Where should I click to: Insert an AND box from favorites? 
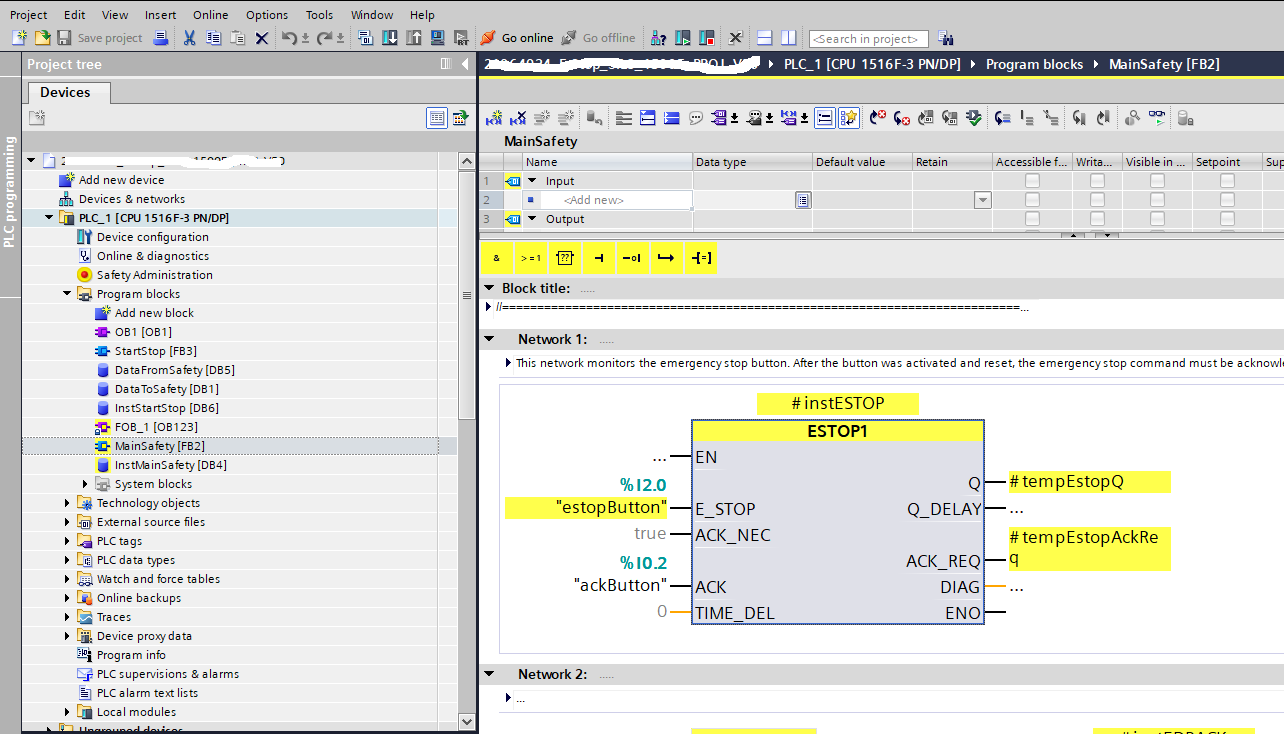pyautogui.click(x=497, y=258)
